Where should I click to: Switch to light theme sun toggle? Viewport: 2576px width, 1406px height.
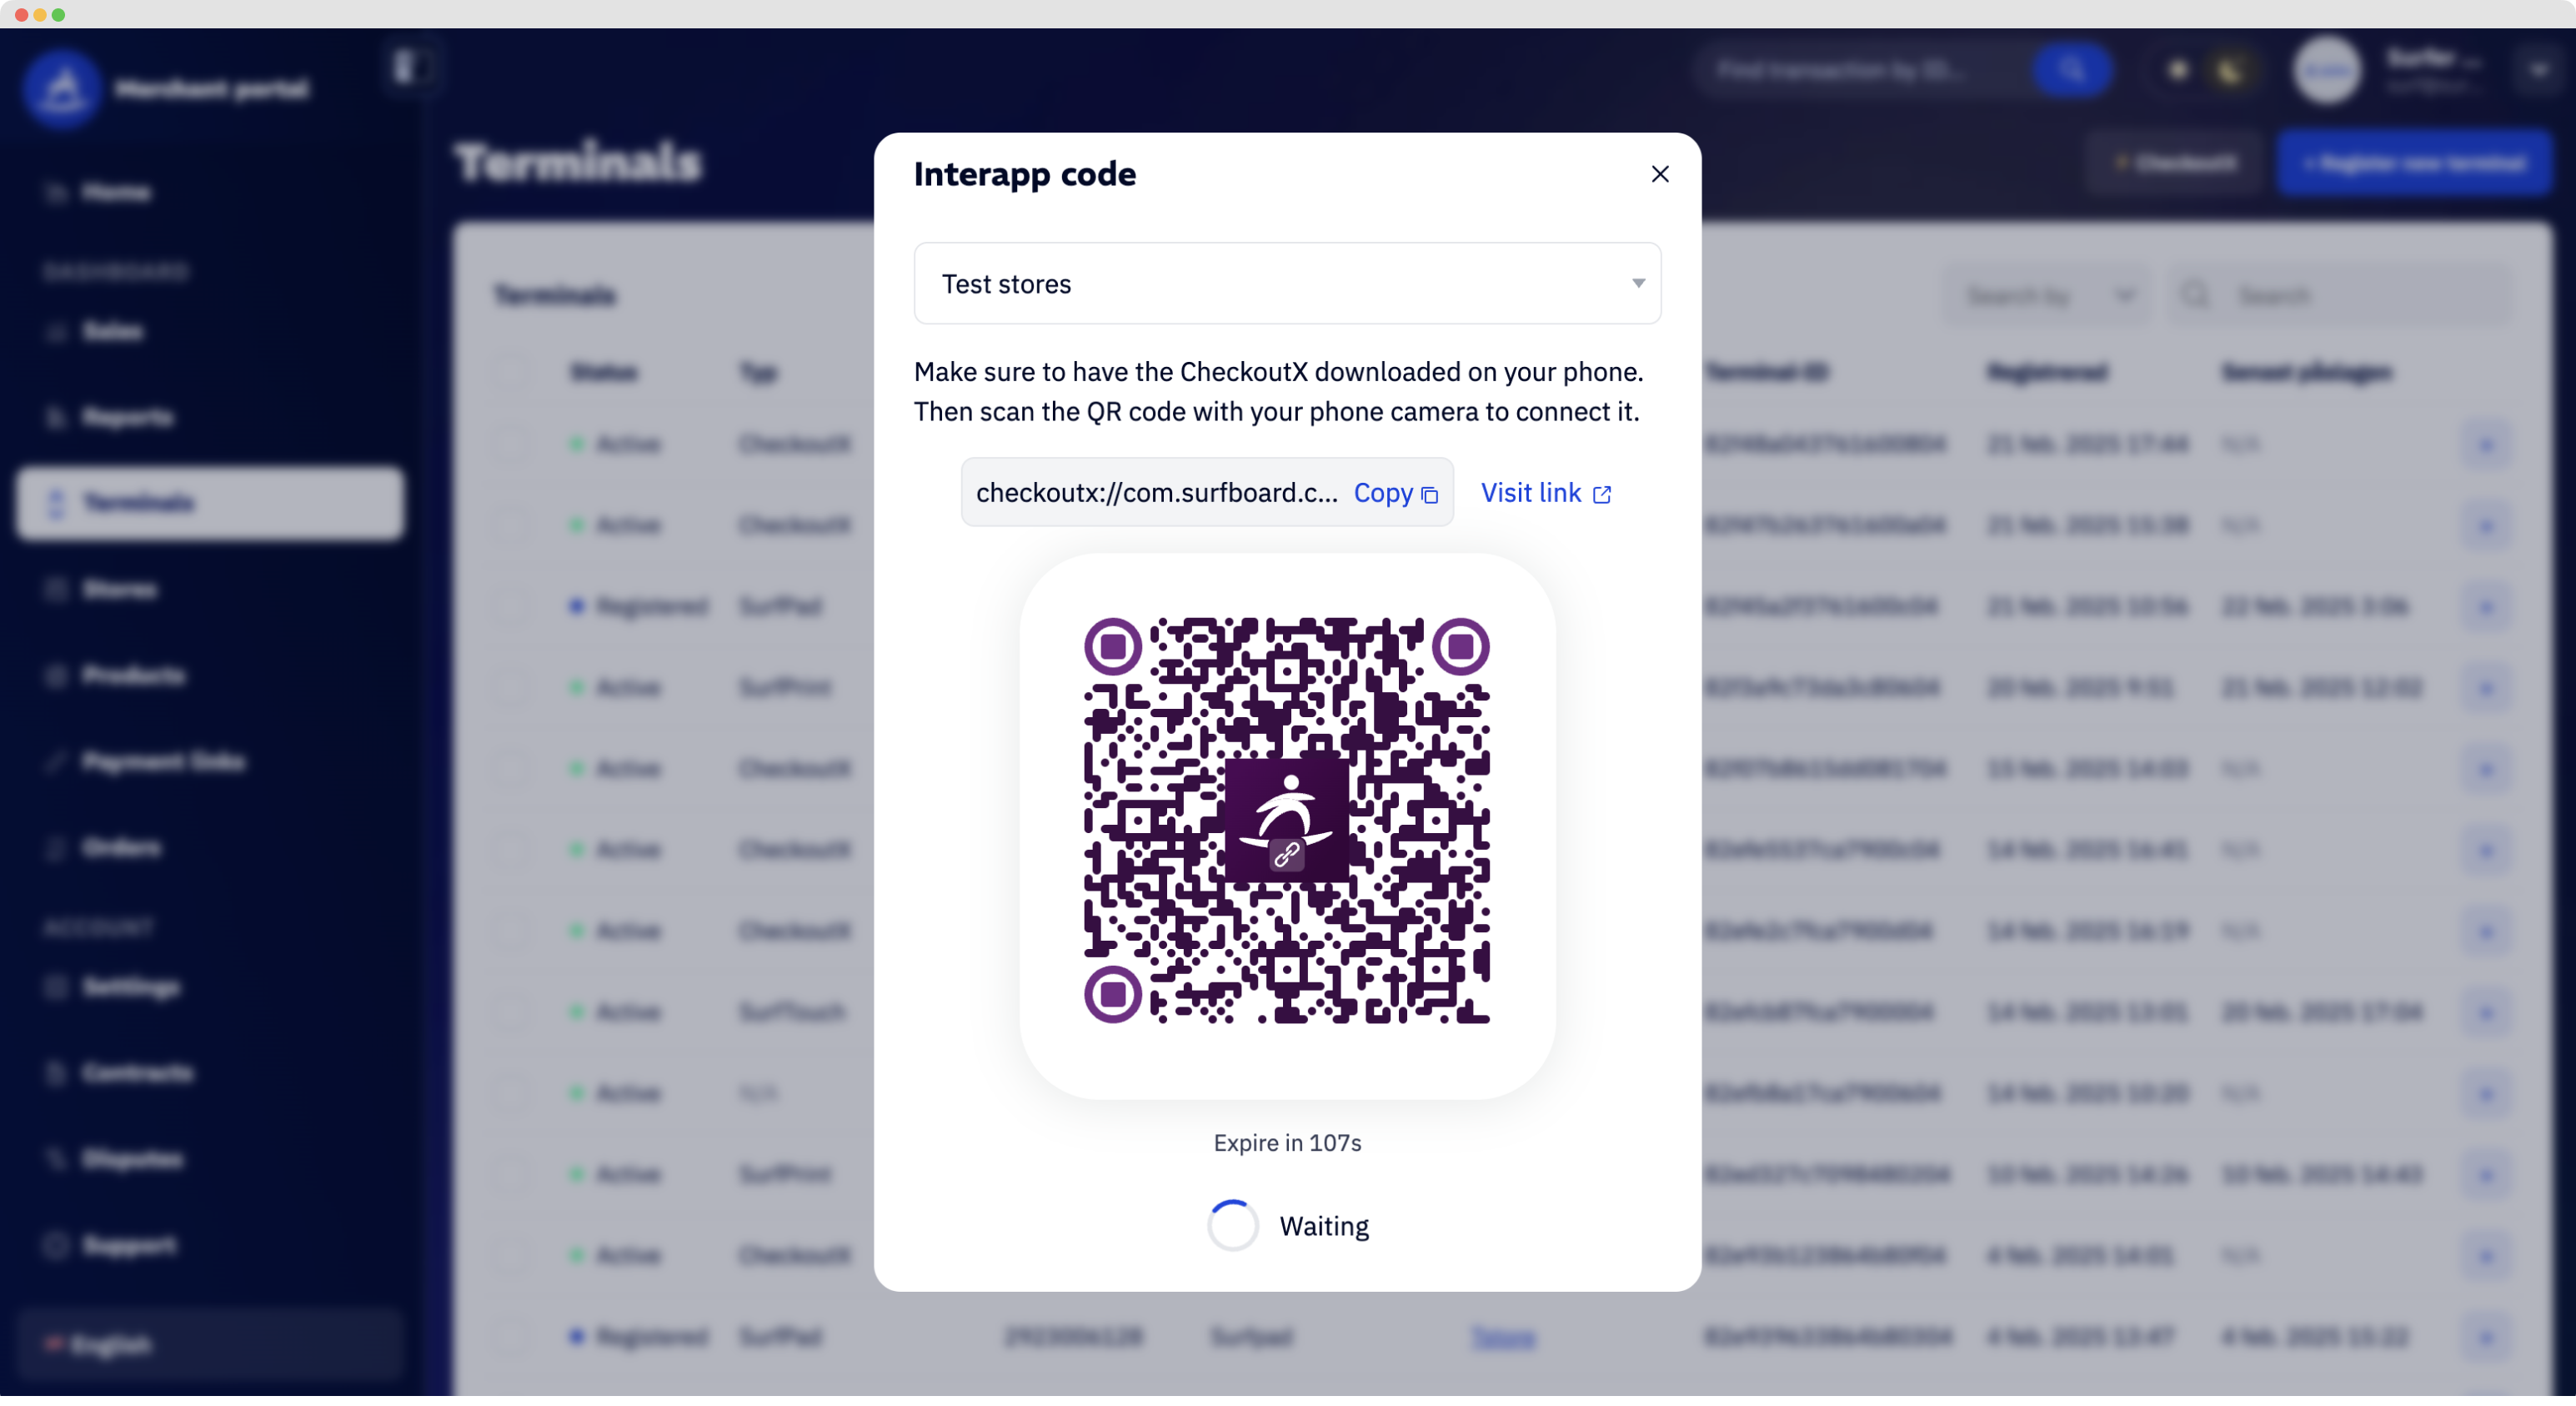[x=2178, y=70]
